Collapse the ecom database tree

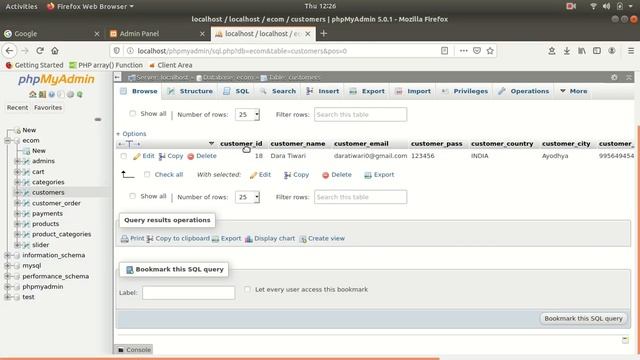click(x=7, y=140)
